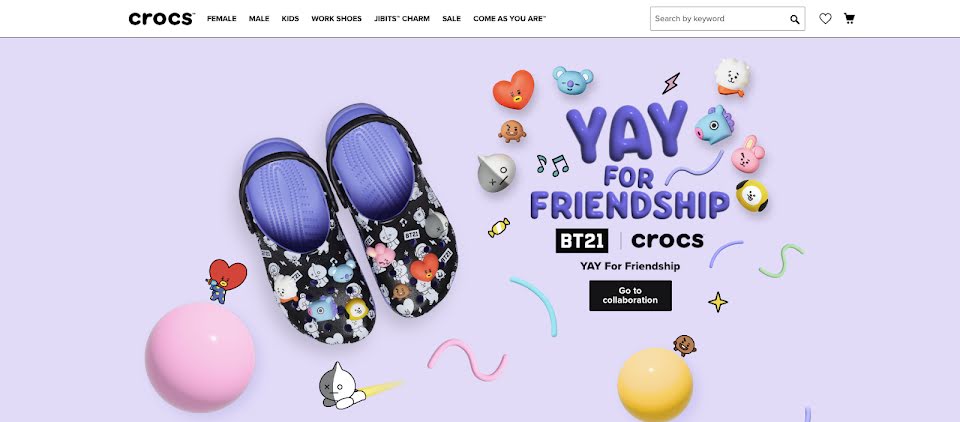
Task: Open the MALE menu
Action: [259, 19]
